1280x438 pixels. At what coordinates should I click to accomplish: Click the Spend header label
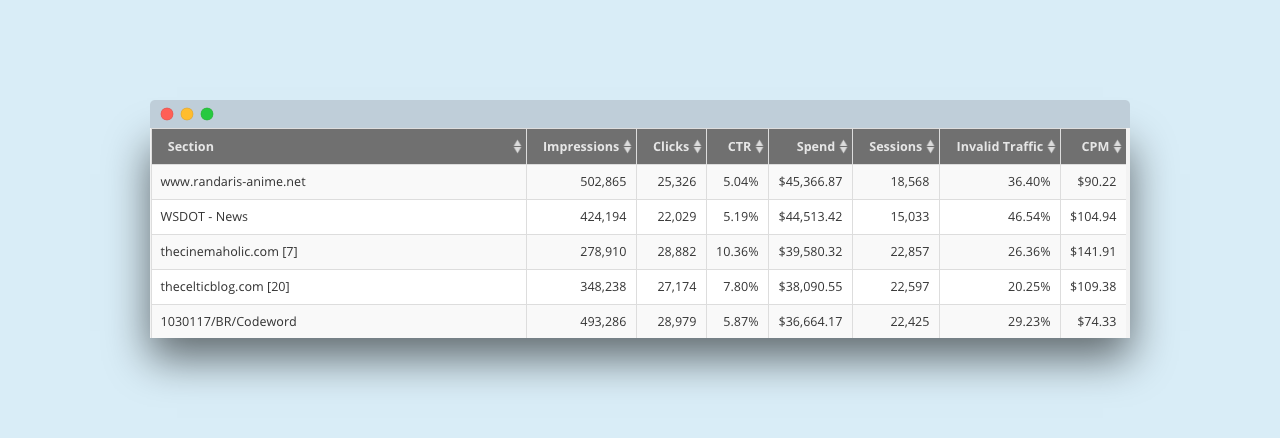point(816,147)
